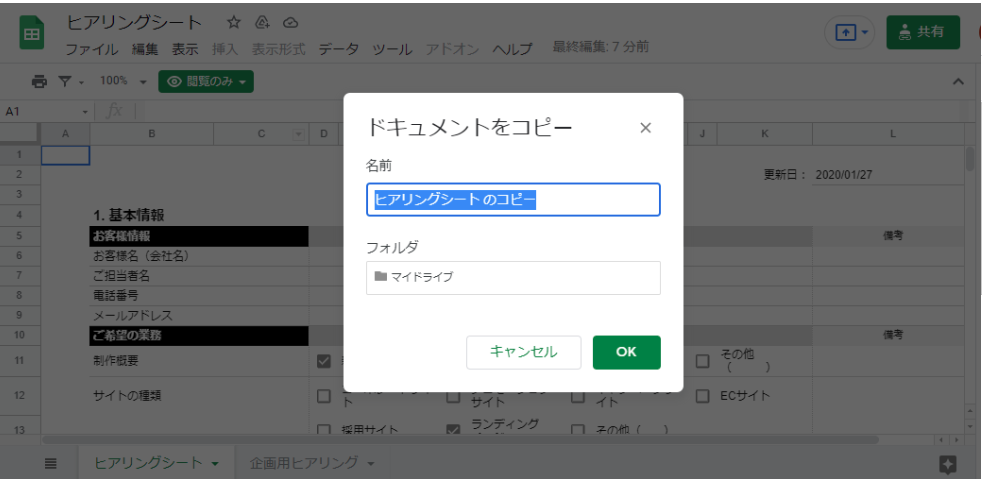983x480 pixels.
Task: Click the 共有 share button
Action: [923, 33]
